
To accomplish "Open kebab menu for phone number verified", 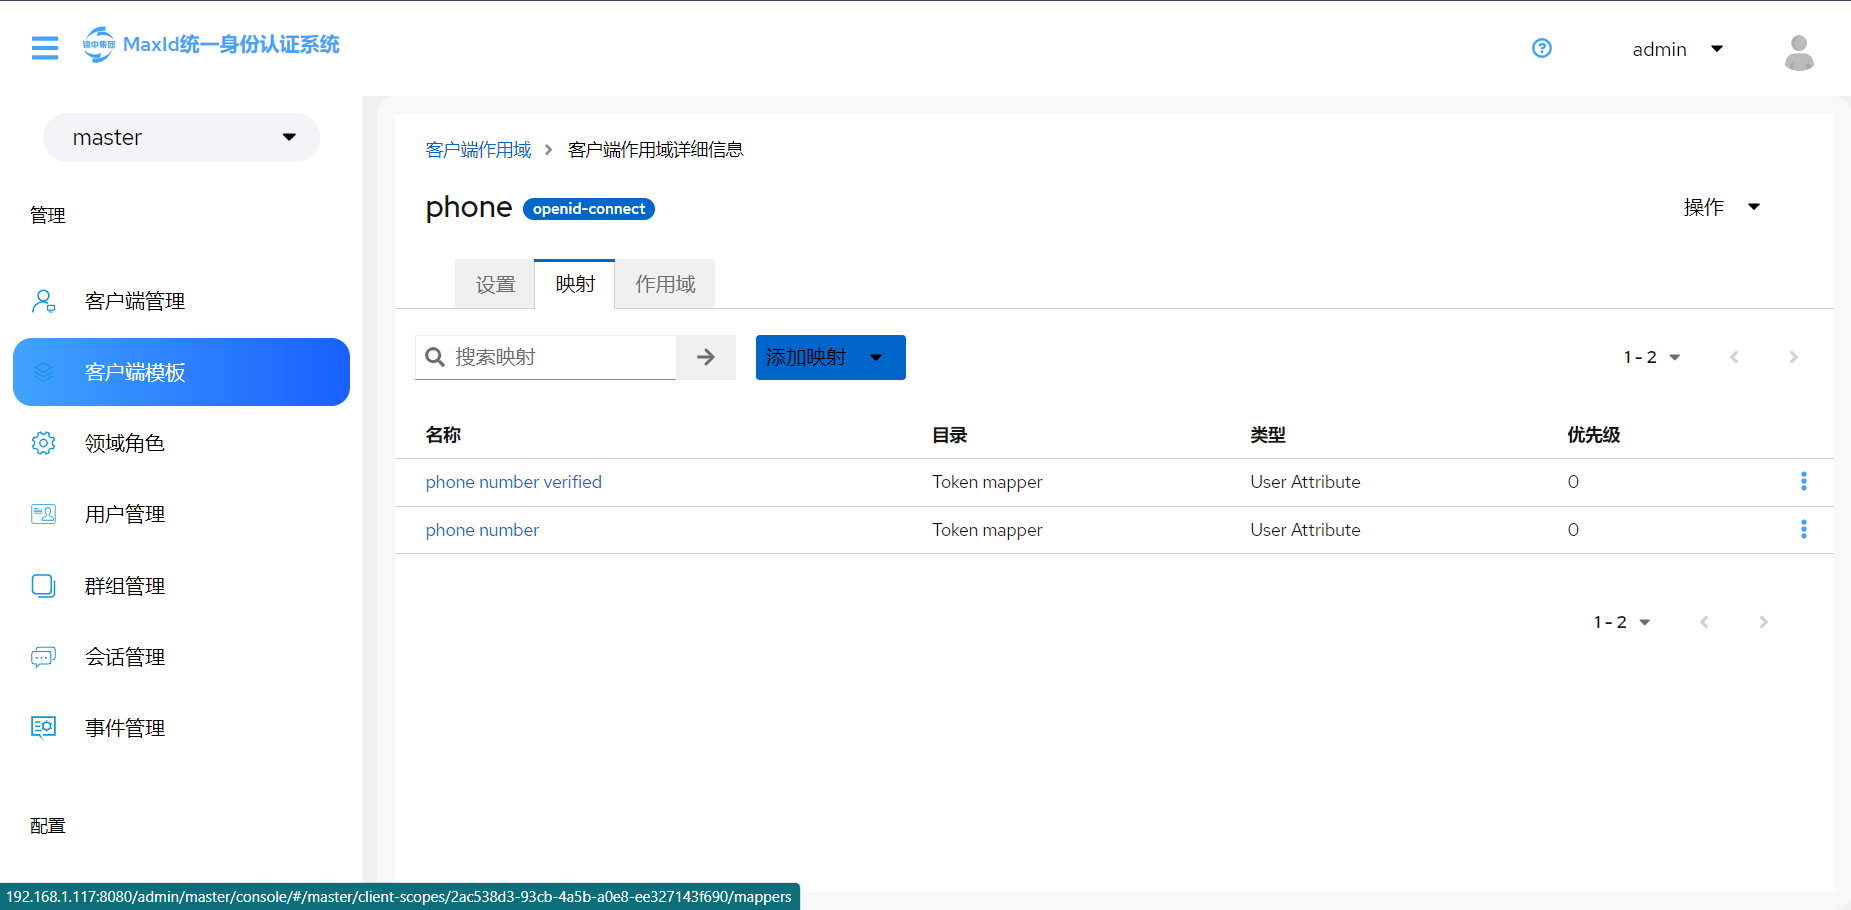I will click(1804, 481).
